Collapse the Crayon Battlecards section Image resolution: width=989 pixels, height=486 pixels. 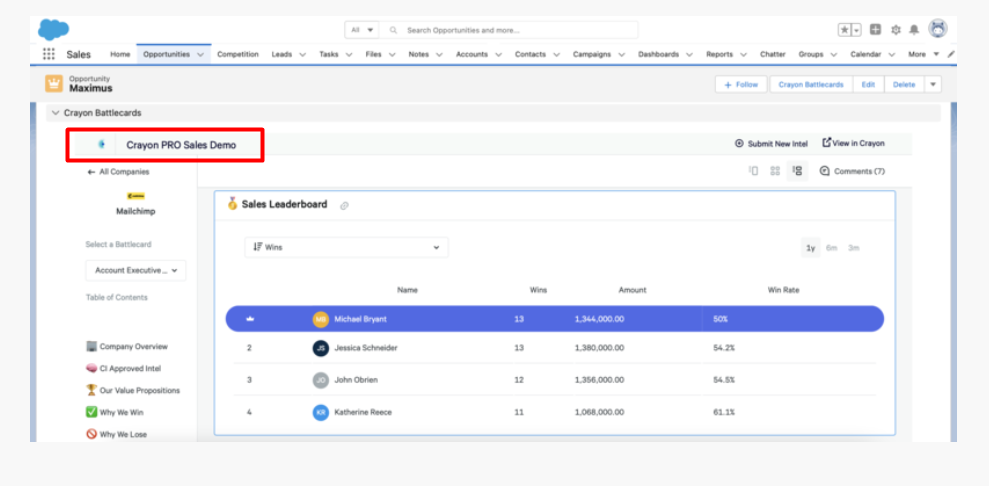tap(56, 113)
